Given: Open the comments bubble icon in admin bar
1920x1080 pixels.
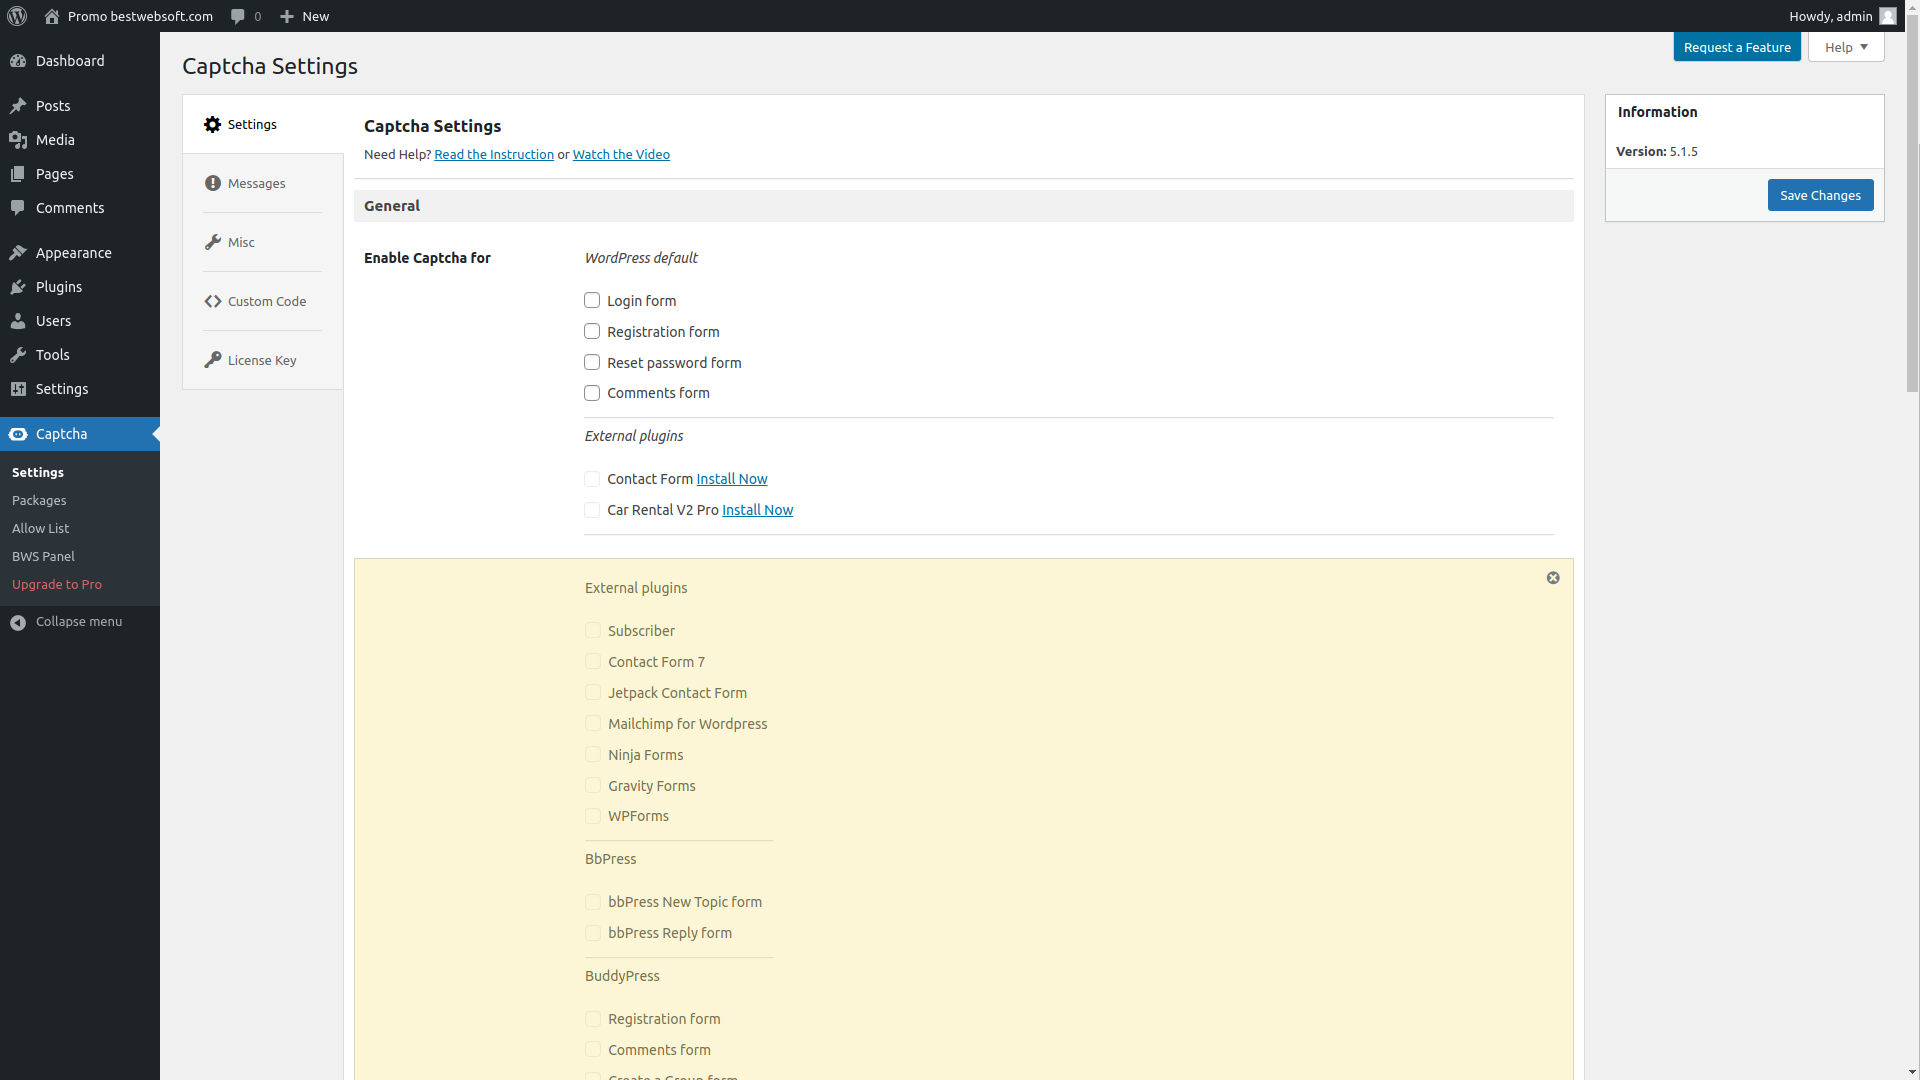Looking at the screenshot, I should [238, 16].
